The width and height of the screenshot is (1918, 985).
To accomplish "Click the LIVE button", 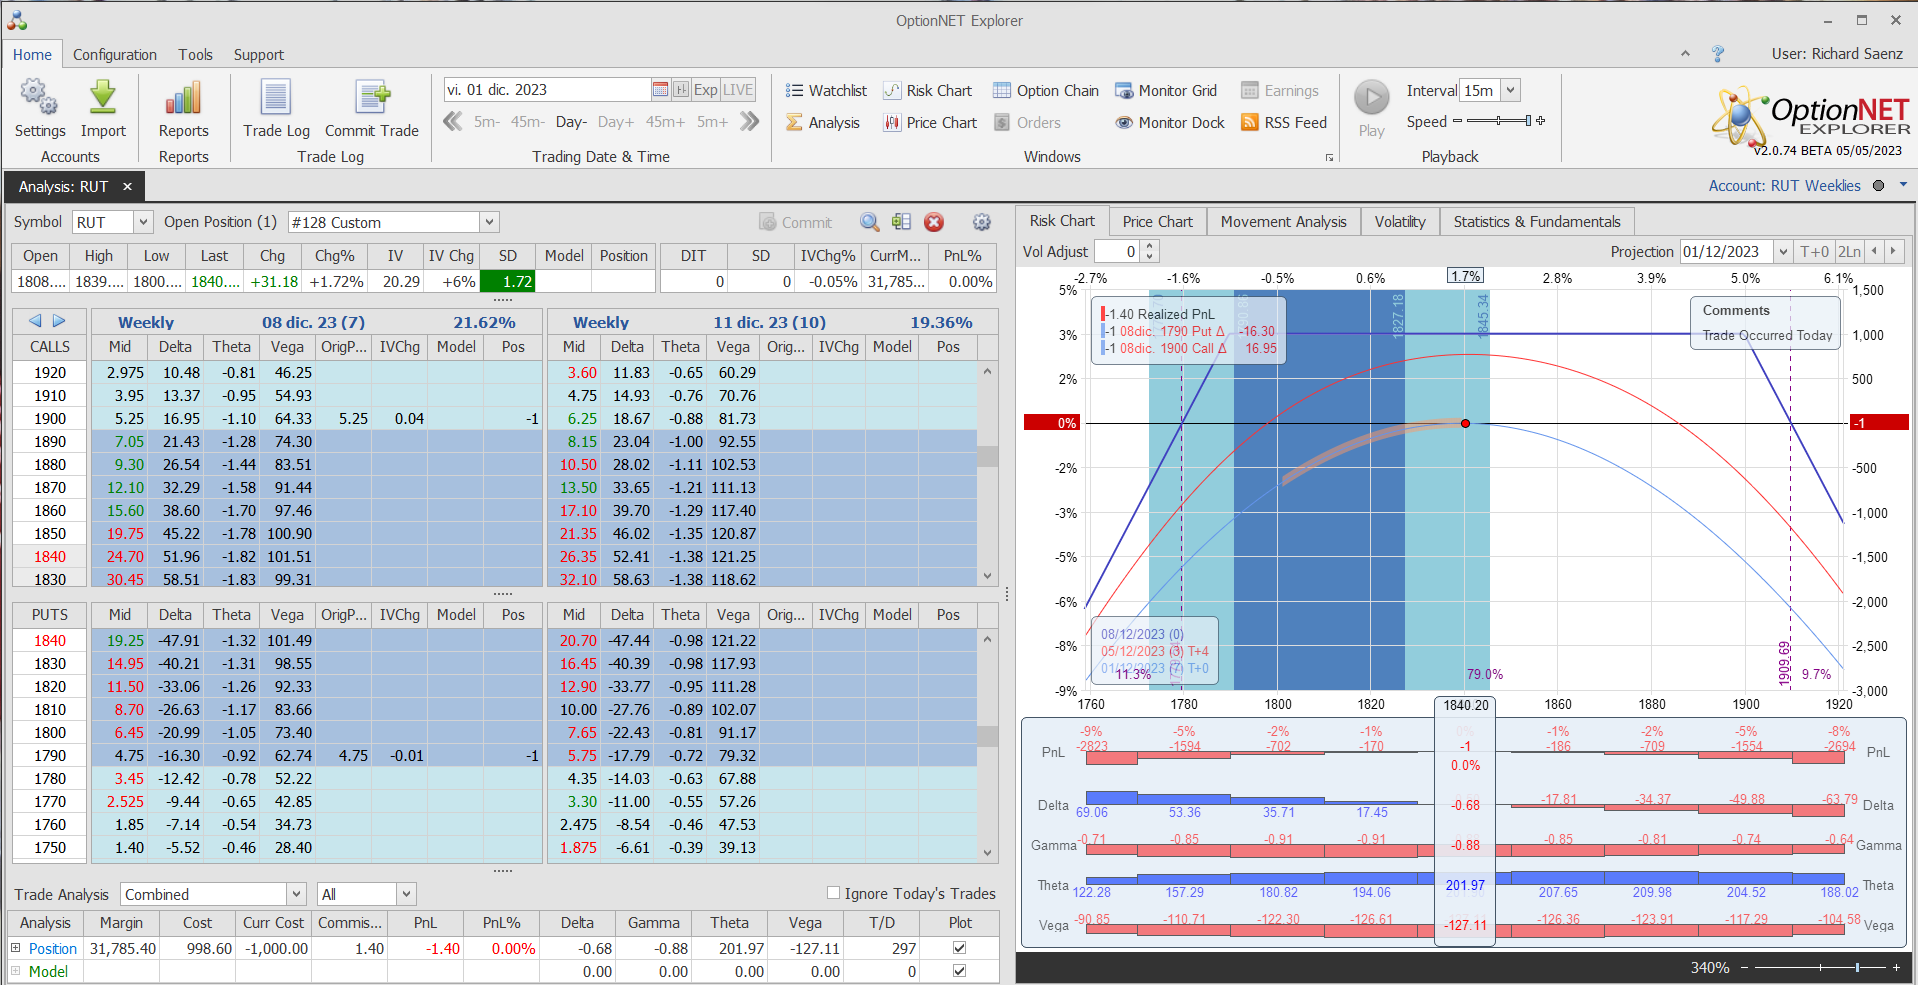I will point(738,90).
